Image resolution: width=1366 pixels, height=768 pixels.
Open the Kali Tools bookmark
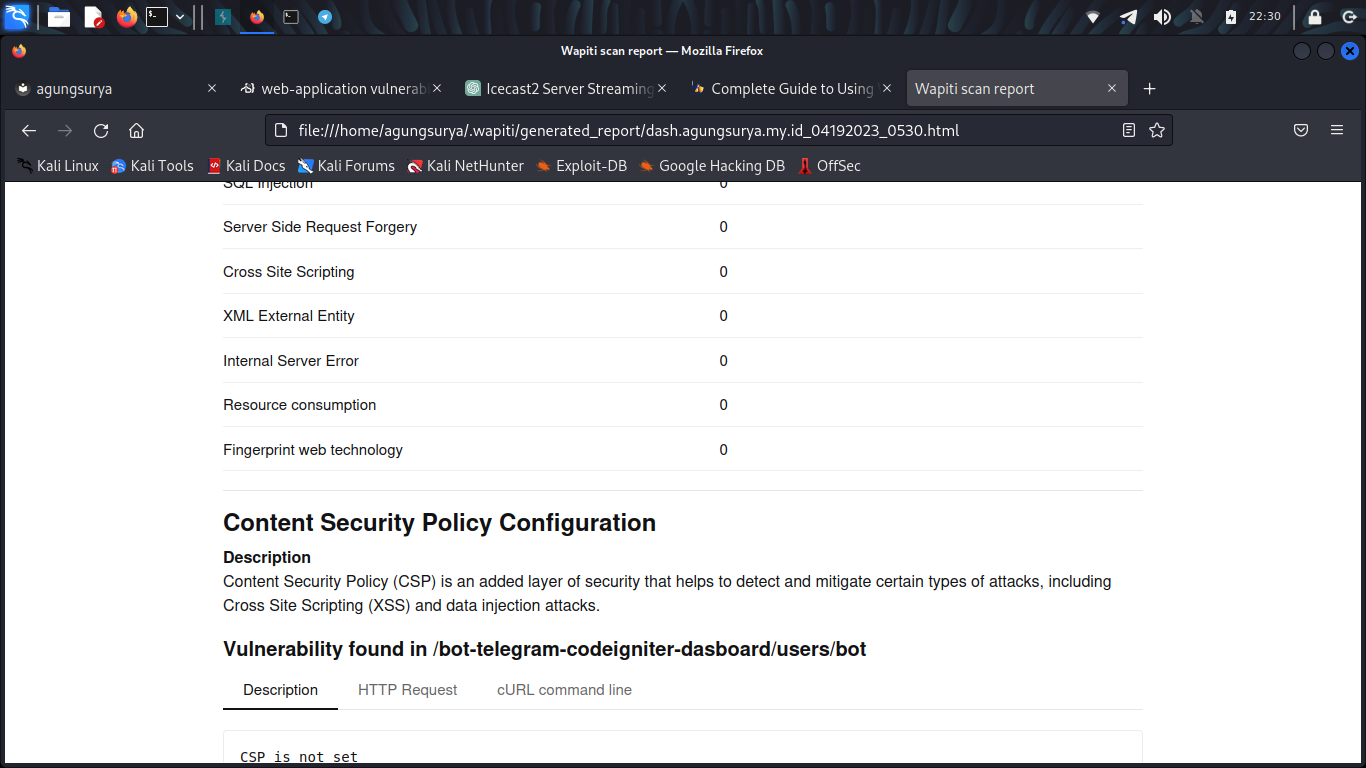(x=152, y=166)
